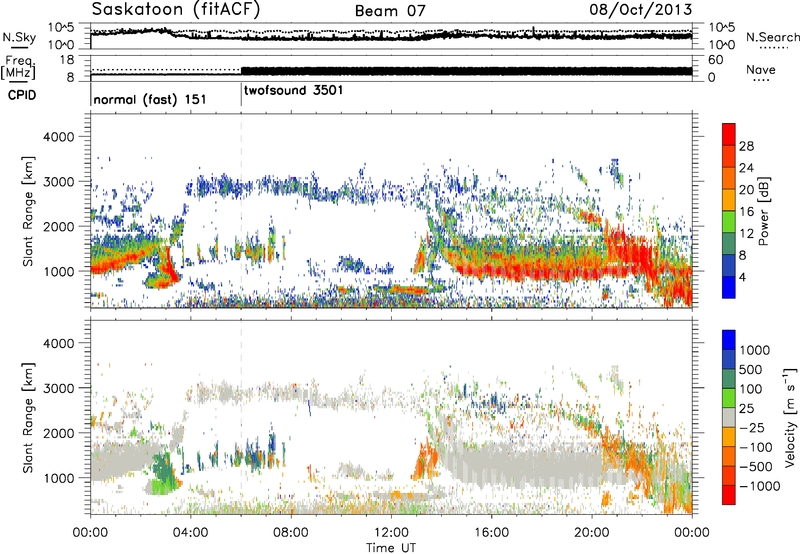Viewport: 800px width, 554px height.
Task: Click the N.Search legend label
Action: point(772,37)
